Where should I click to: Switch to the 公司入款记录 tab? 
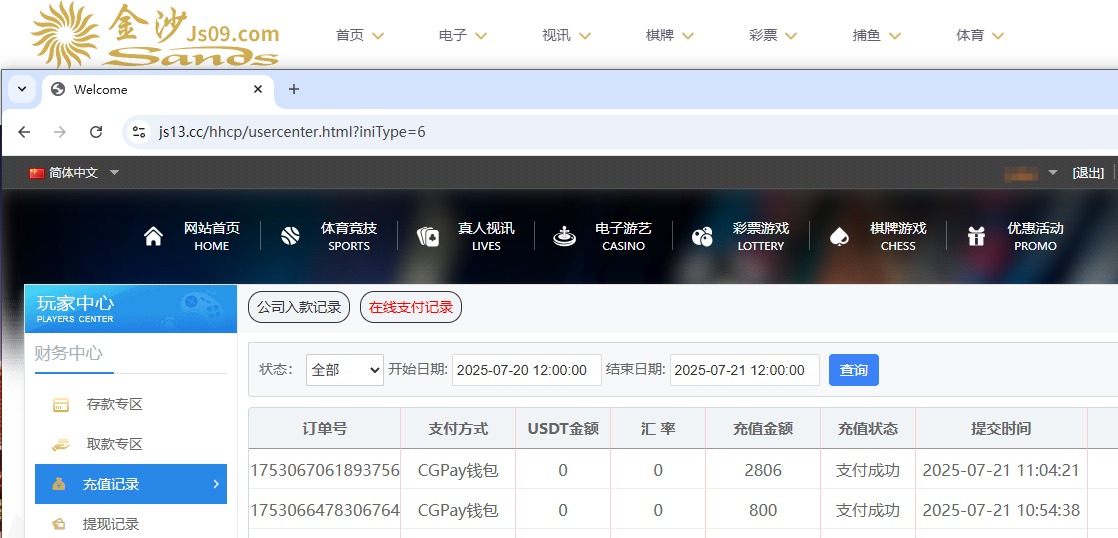pos(299,308)
